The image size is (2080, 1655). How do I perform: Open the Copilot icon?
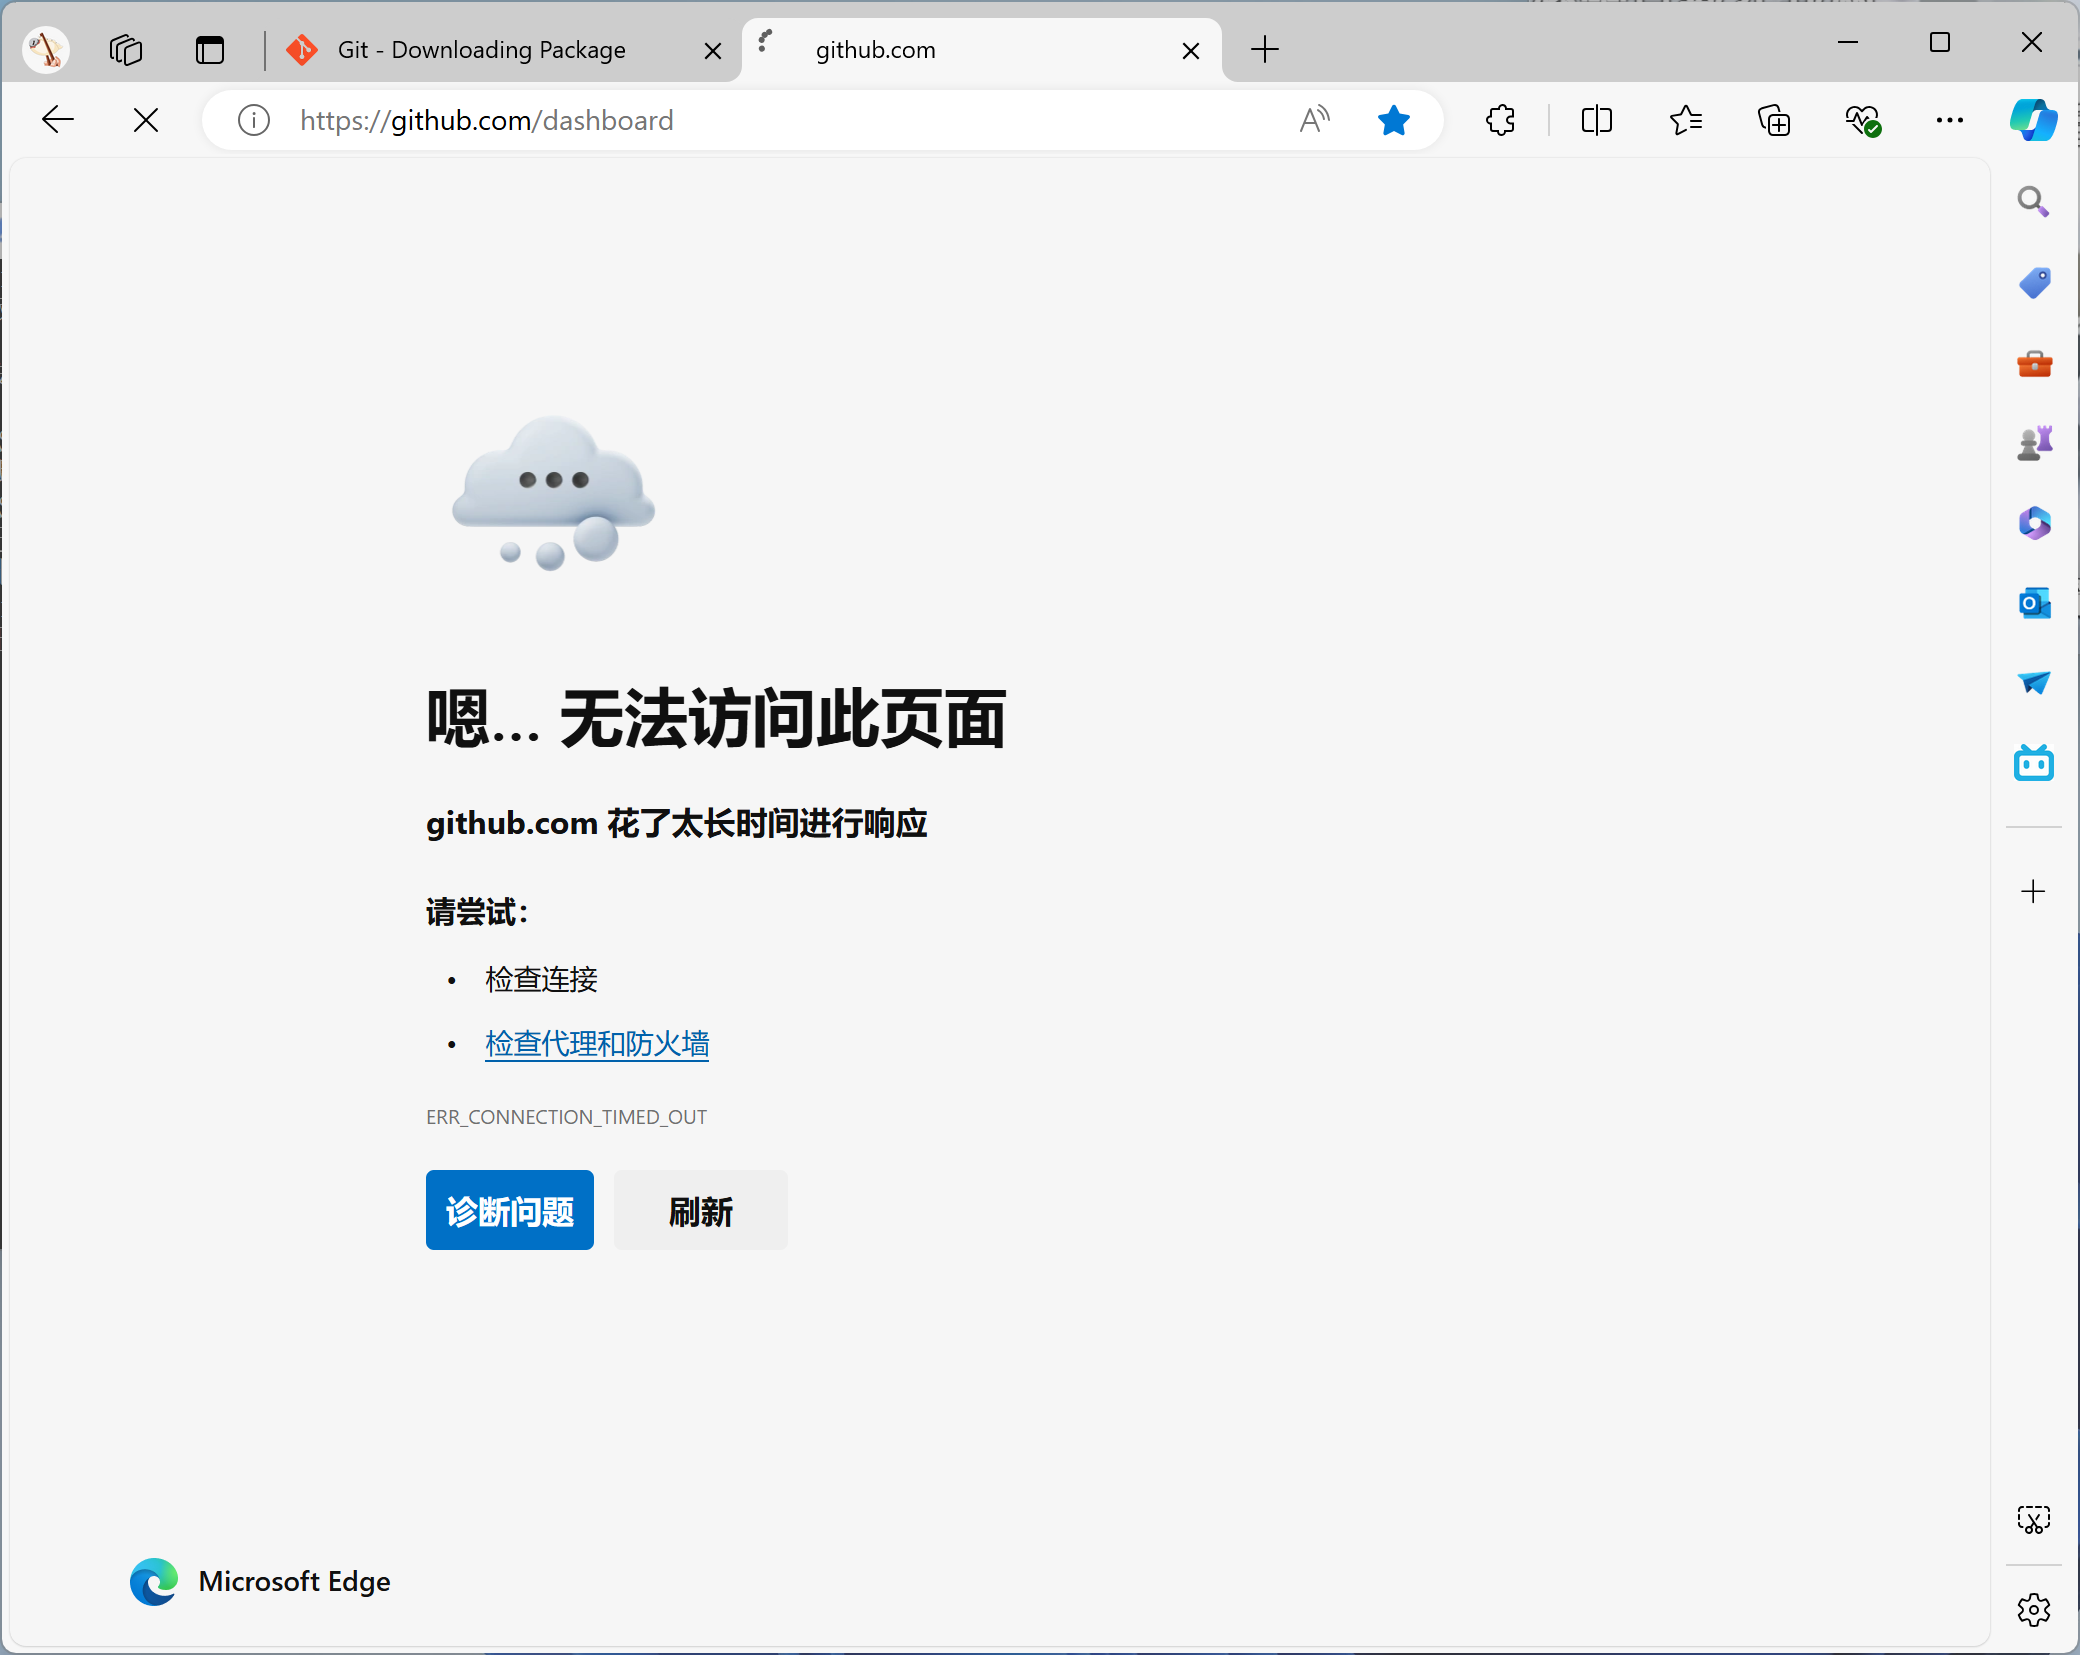click(2034, 120)
